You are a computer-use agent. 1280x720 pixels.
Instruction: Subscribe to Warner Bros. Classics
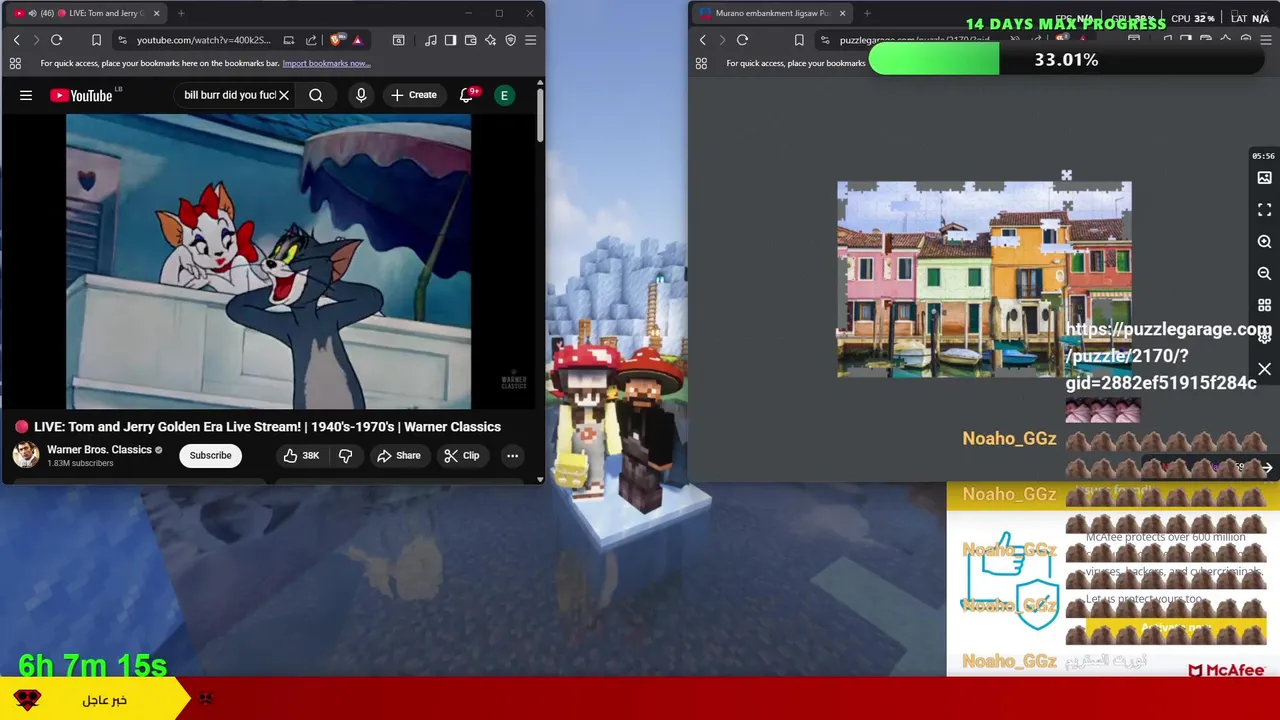211,455
